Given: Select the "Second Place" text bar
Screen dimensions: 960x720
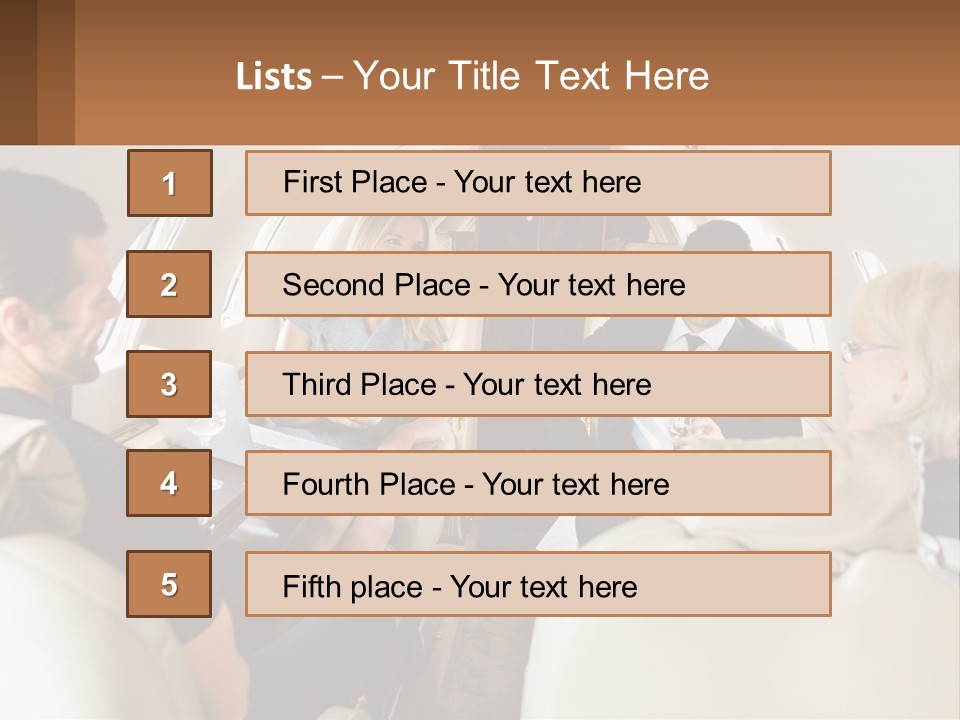Looking at the screenshot, I should click(x=538, y=284).
